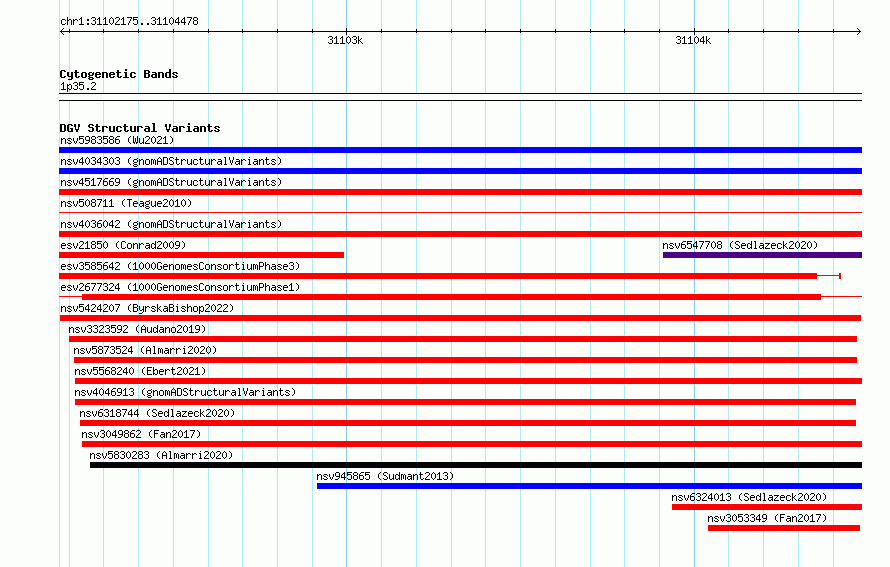The height and width of the screenshot is (567, 890).
Task: Click the left arrow of the ruler
Action: tap(62, 32)
